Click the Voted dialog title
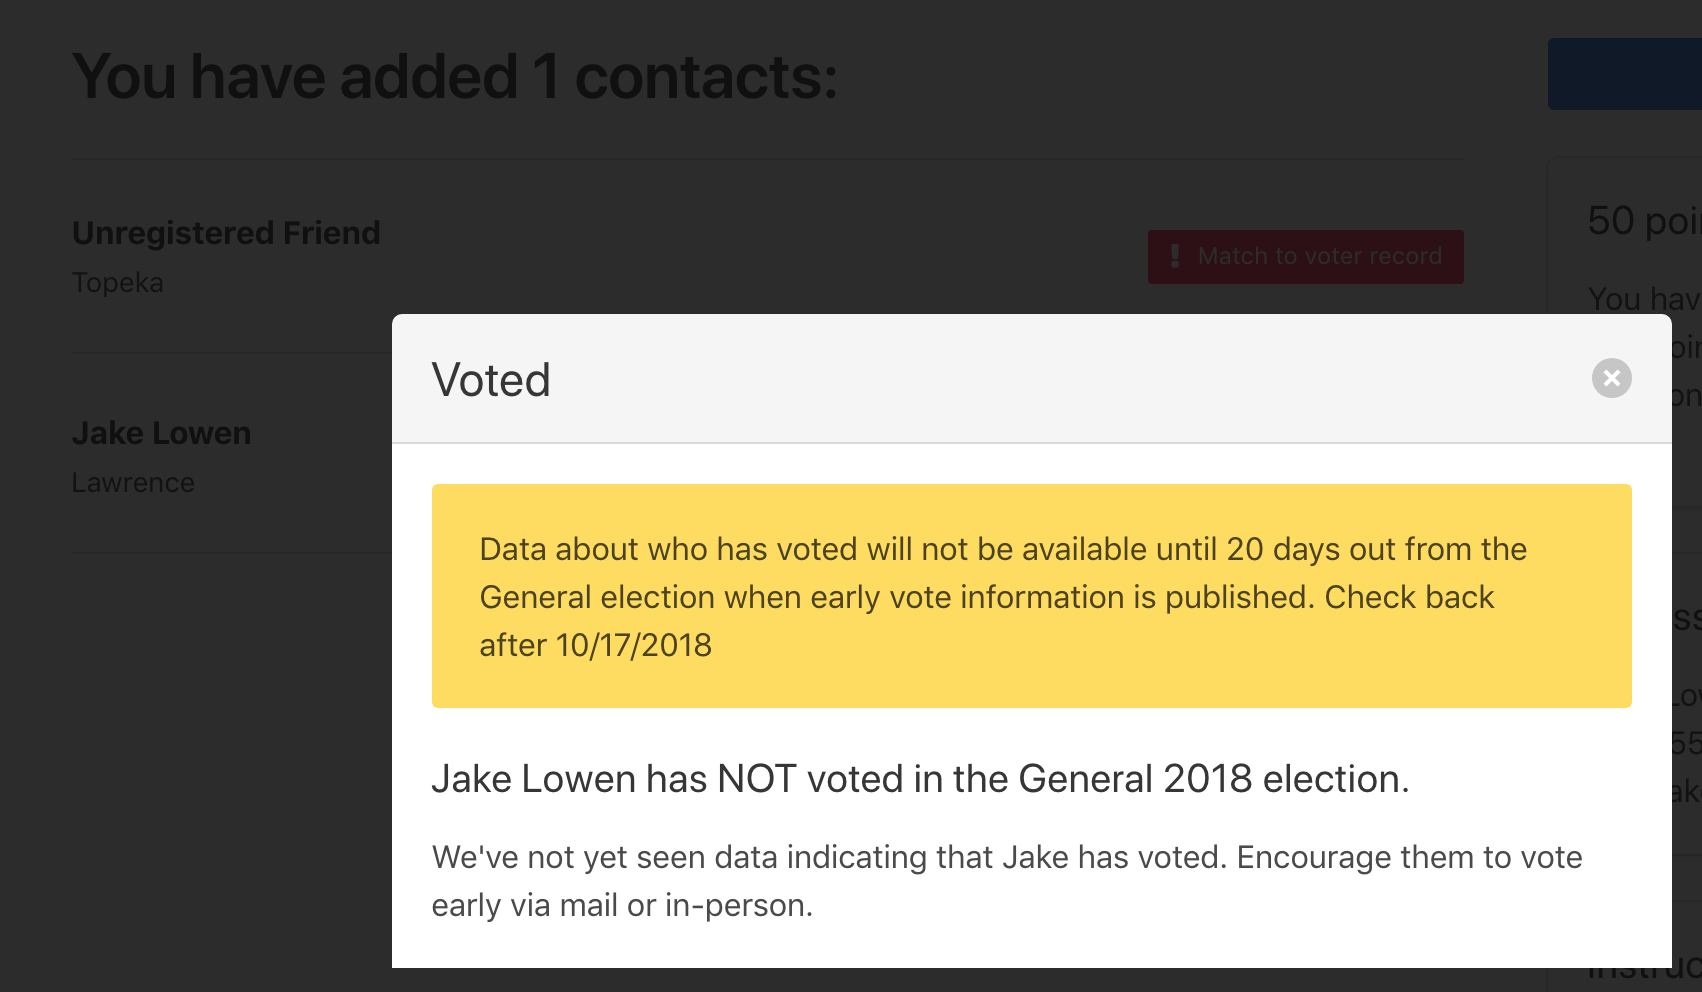 pyautogui.click(x=491, y=380)
